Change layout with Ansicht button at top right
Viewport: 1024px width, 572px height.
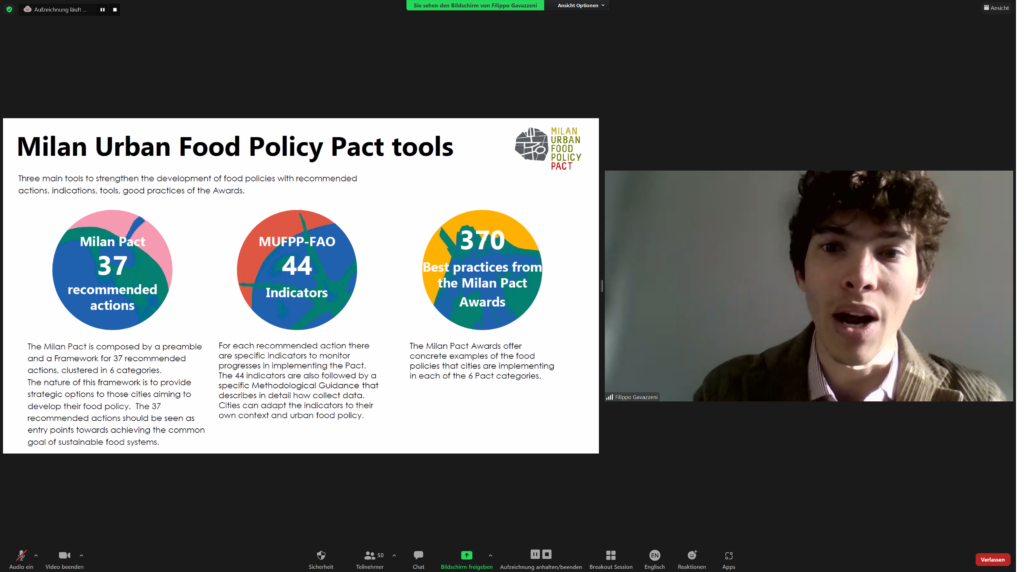click(997, 7)
